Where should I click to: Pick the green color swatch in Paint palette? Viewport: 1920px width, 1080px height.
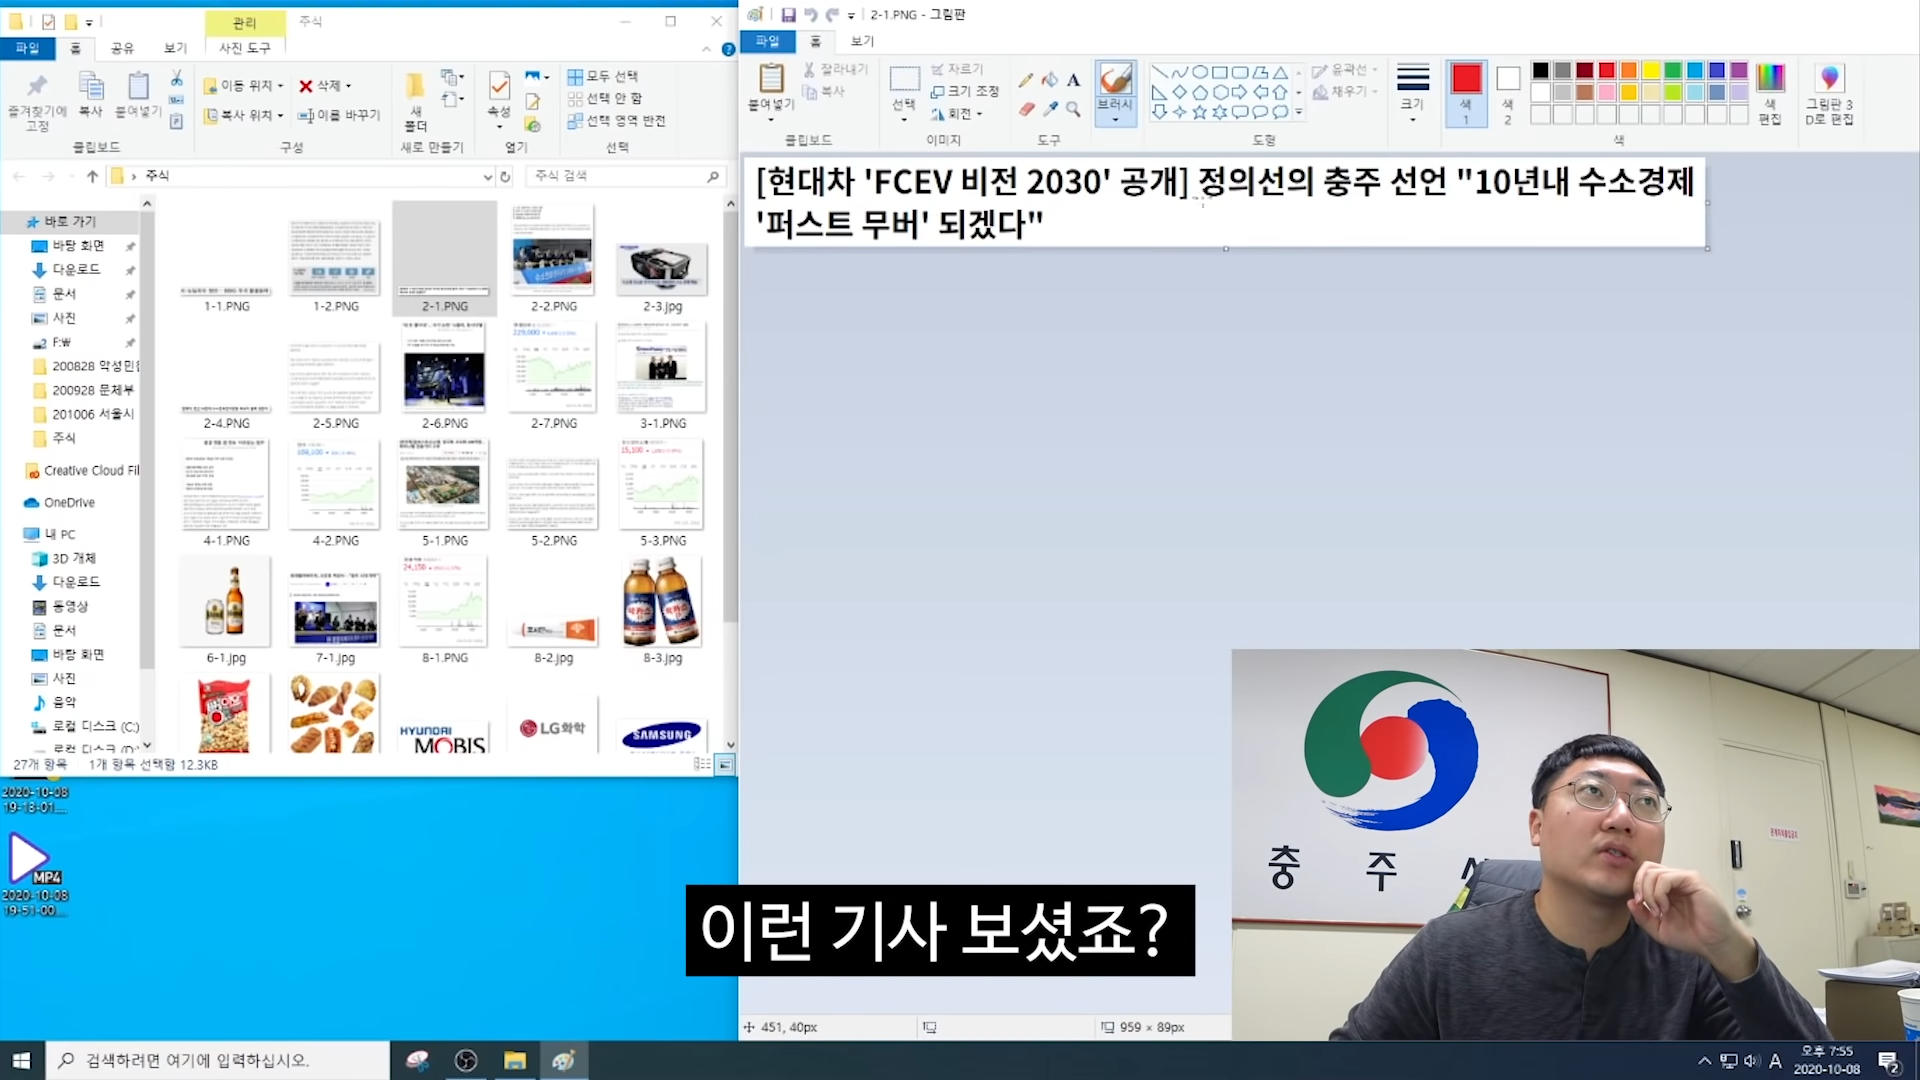point(1673,70)
